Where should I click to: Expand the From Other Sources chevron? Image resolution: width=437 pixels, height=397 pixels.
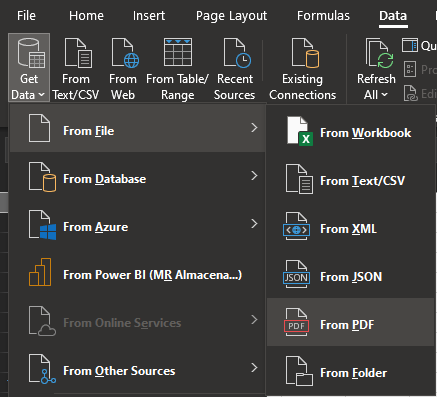point(254,368)
